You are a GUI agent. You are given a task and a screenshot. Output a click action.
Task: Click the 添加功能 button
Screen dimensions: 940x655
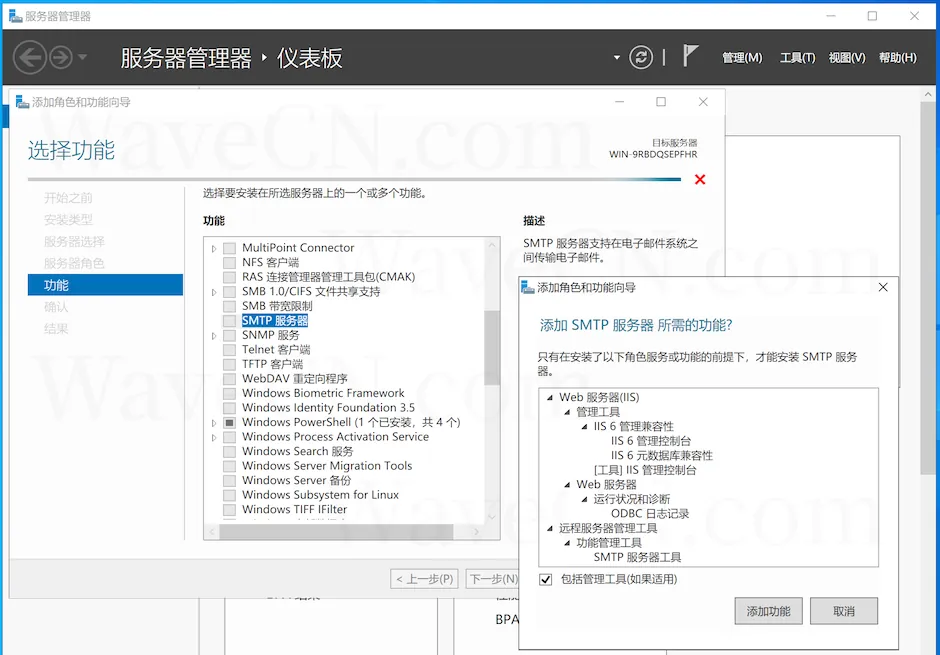tap(769, 611)
